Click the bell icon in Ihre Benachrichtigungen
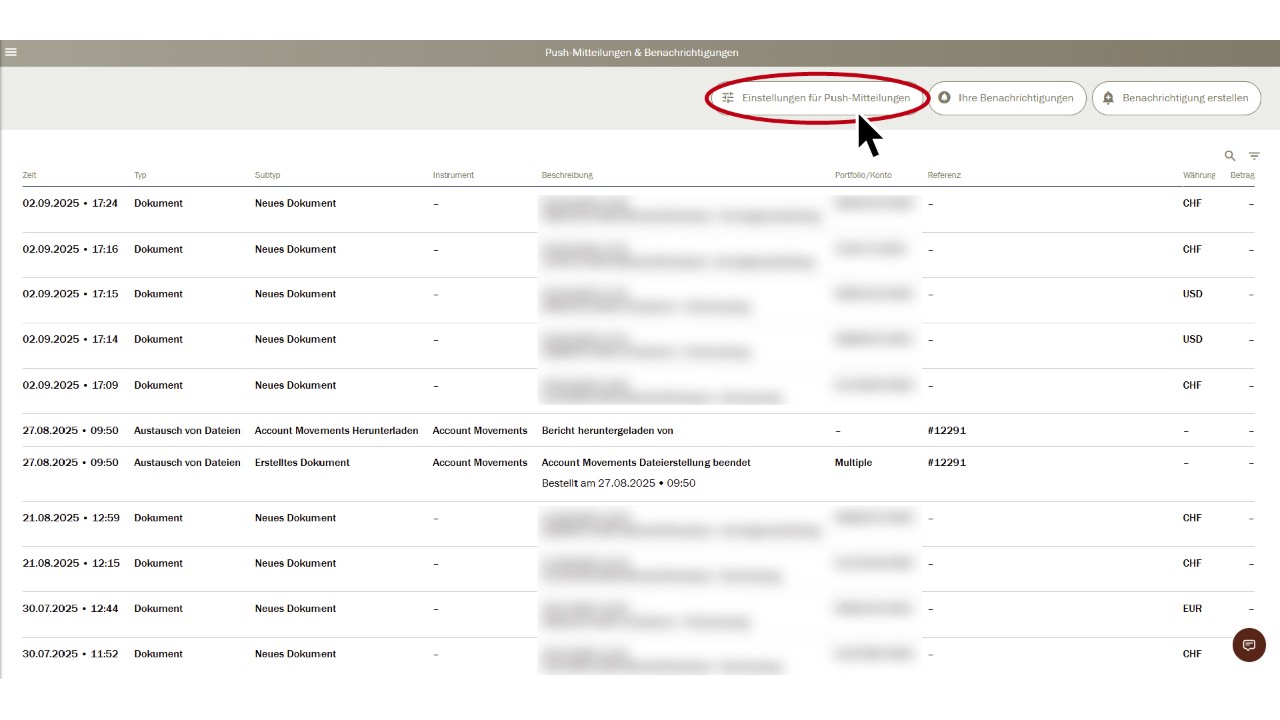1280x720 pixels. (x=945, y=98)
